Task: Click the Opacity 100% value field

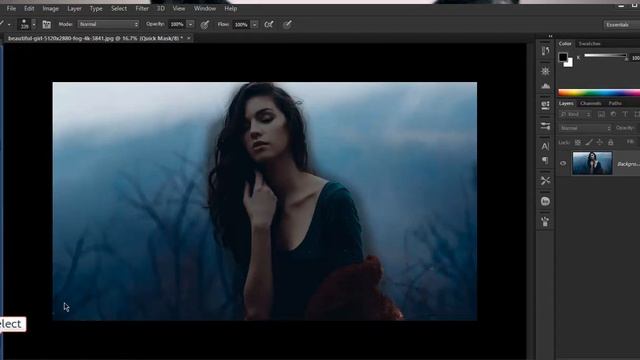Action: click(x=177, y=24)
